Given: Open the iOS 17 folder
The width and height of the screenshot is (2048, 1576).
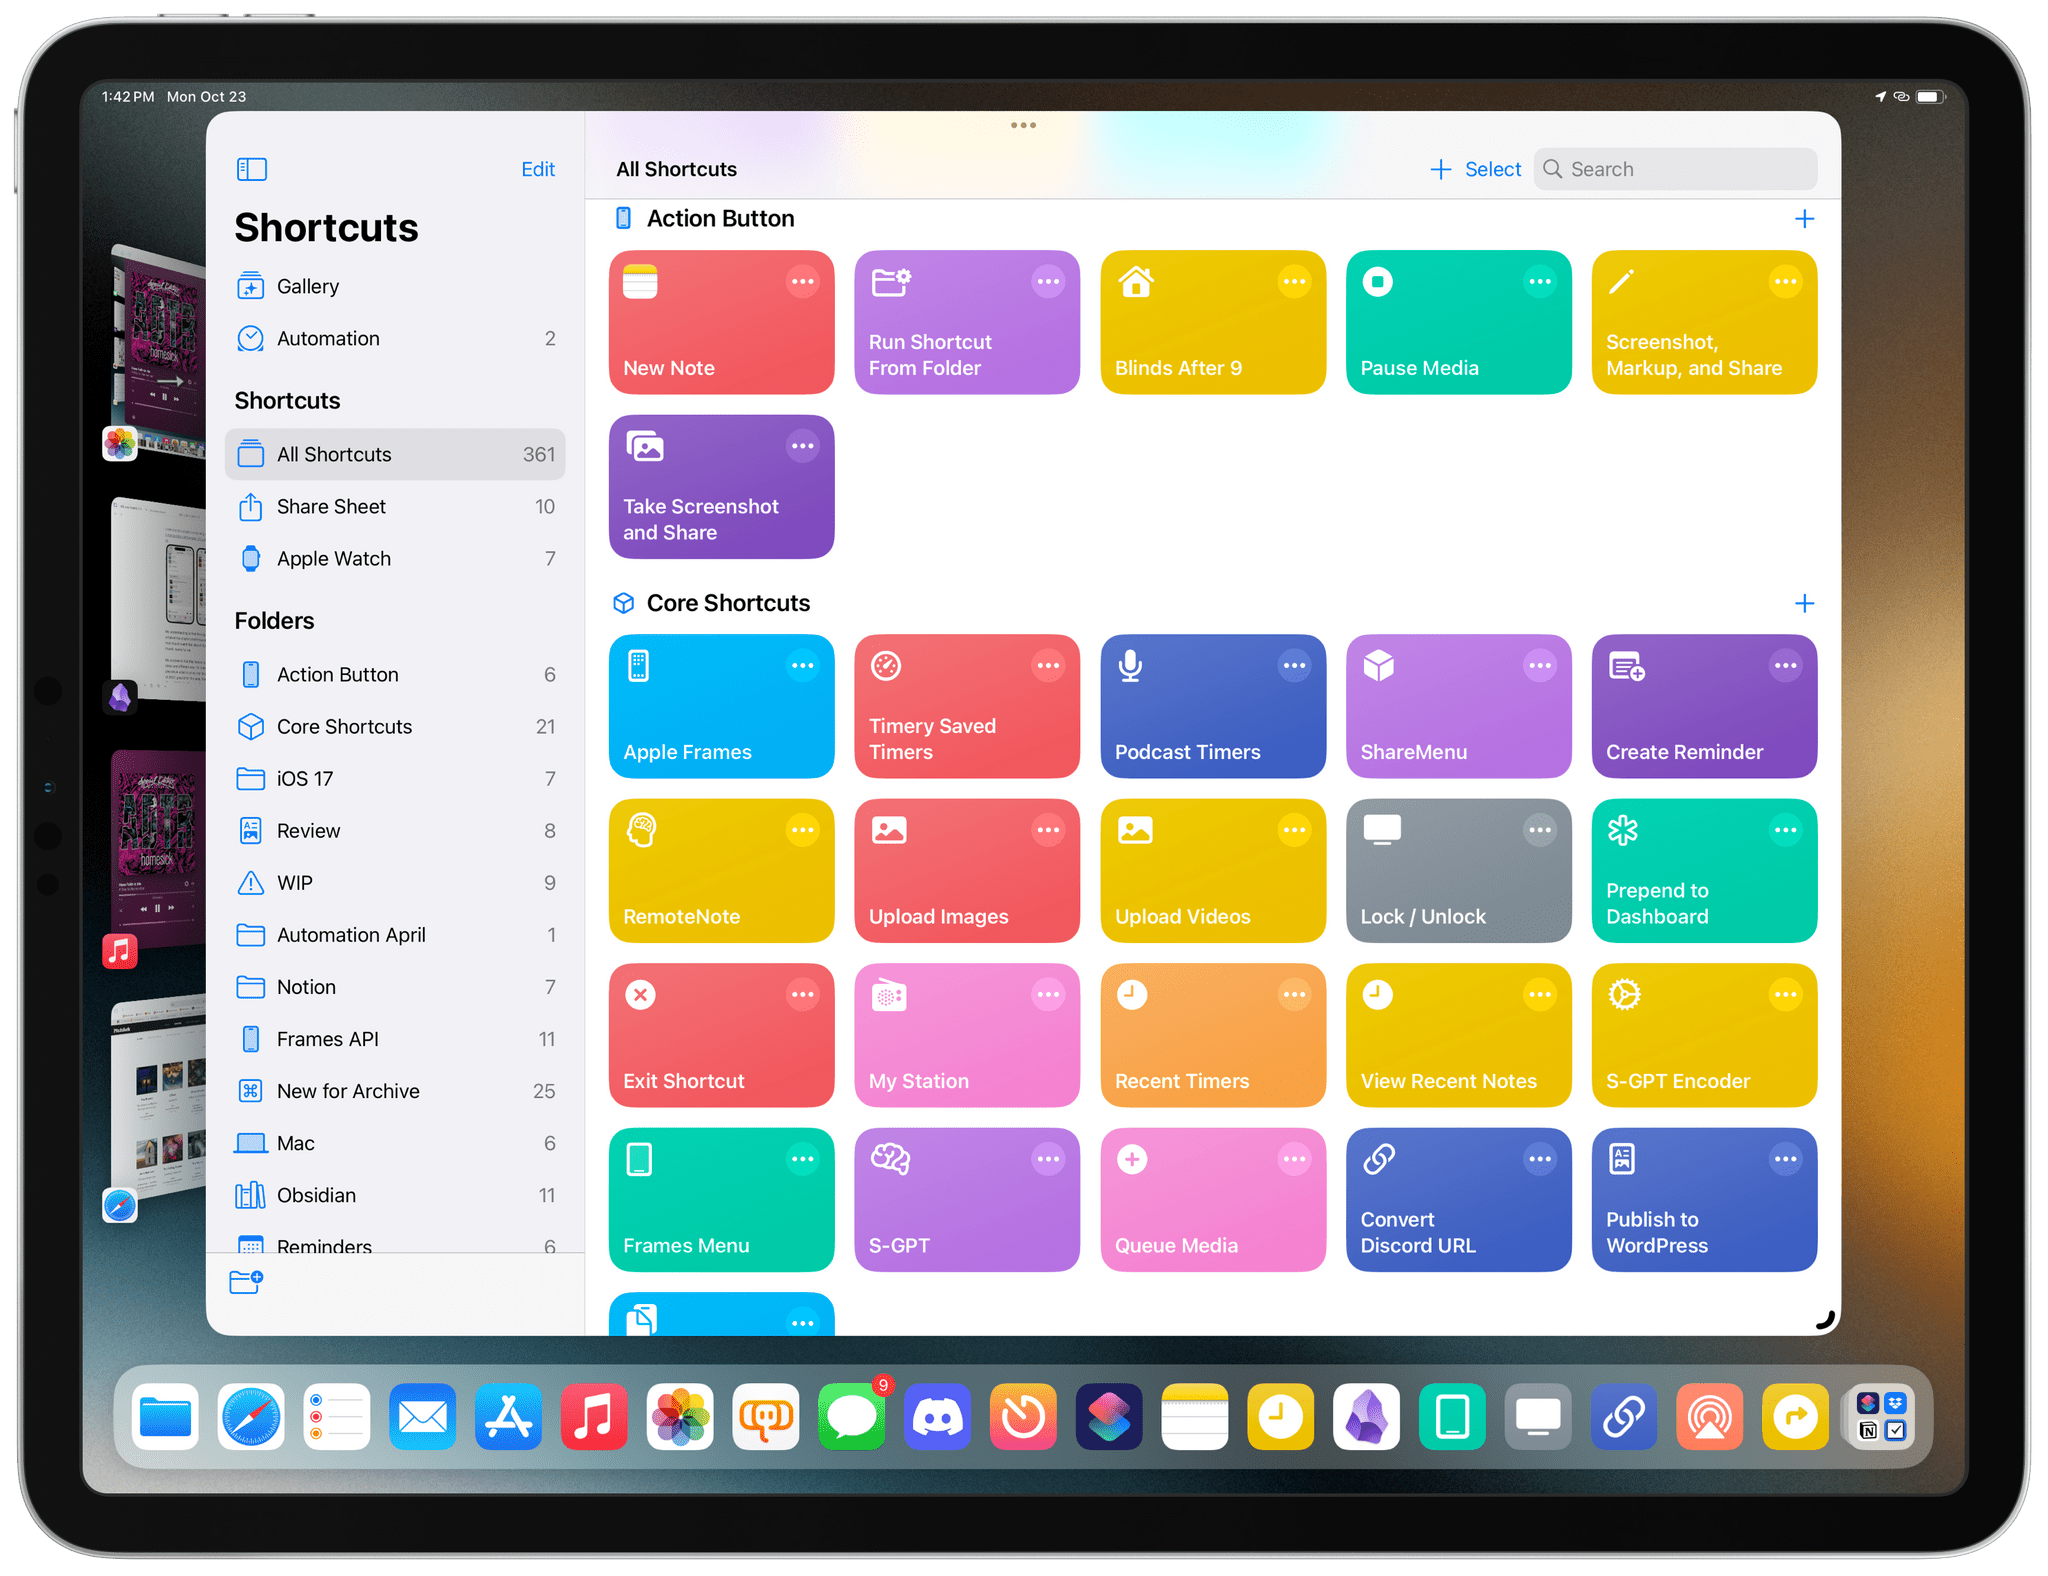Looking at the screenshot, I should (x=395, y=778).
